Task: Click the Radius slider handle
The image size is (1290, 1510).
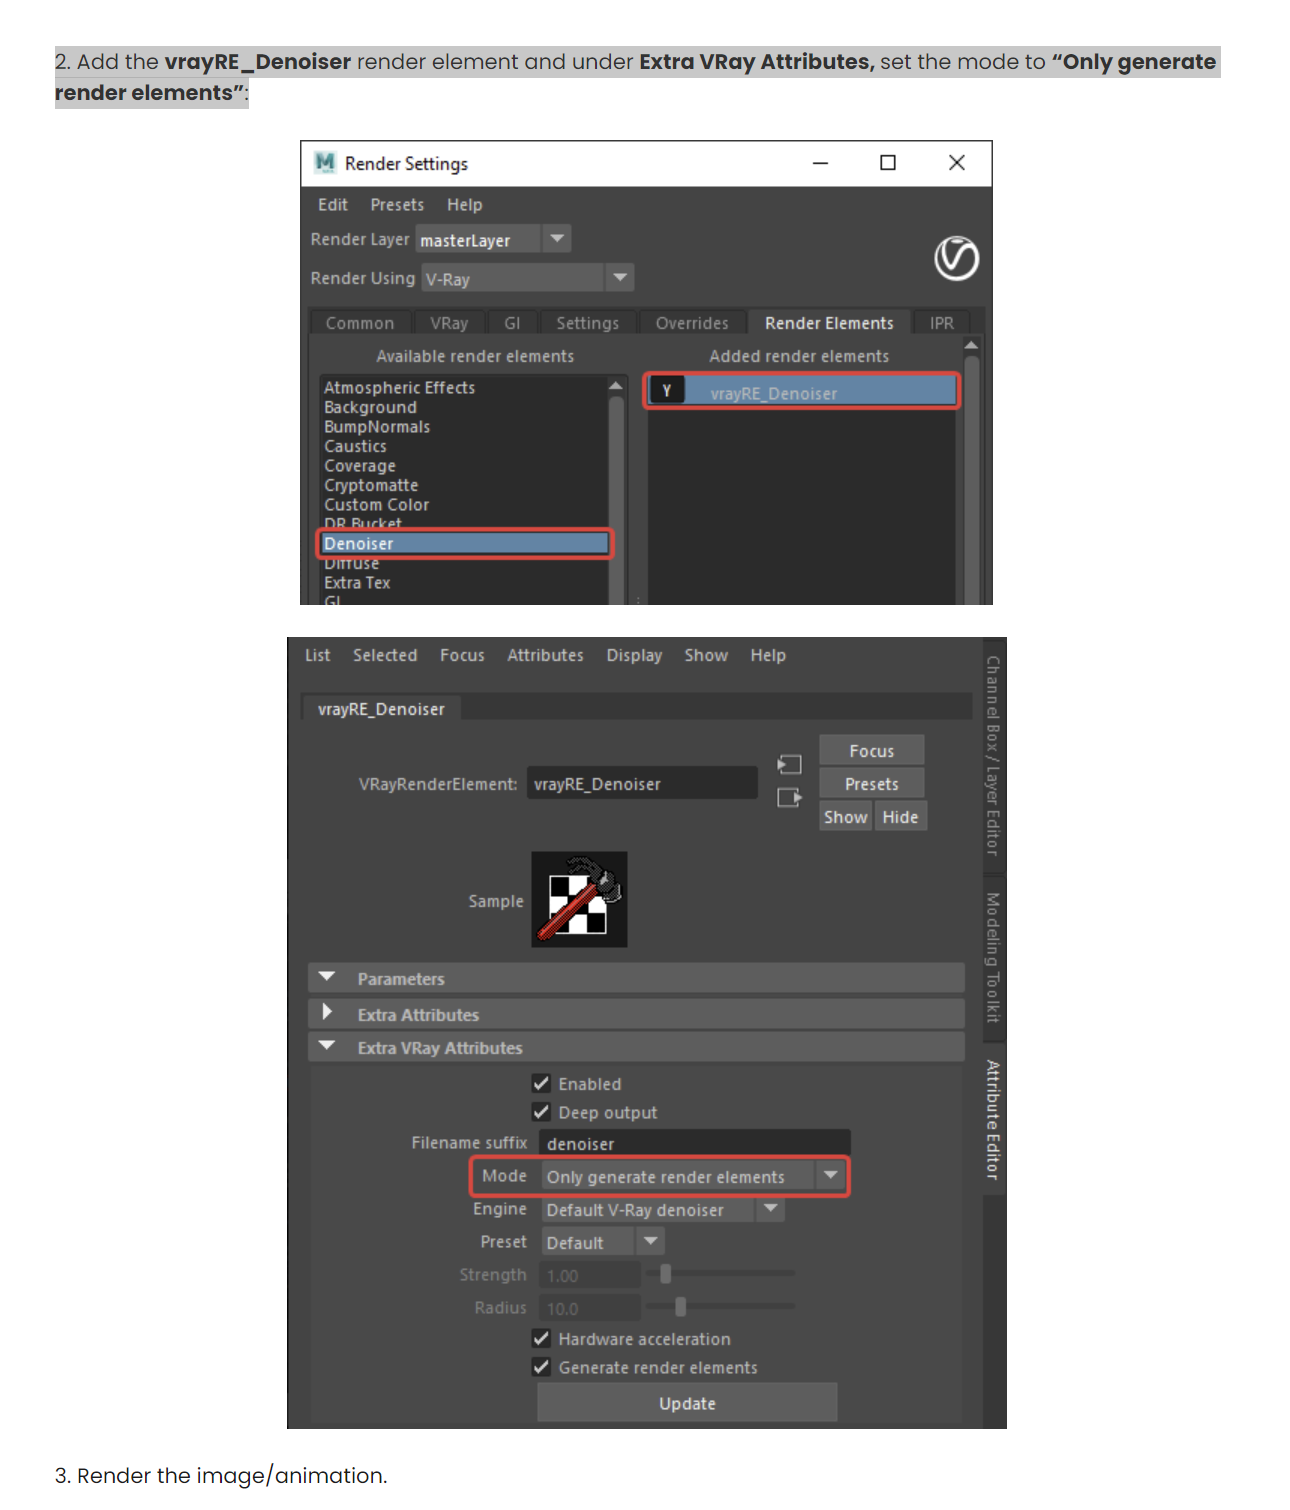Action: (681, 1306)
